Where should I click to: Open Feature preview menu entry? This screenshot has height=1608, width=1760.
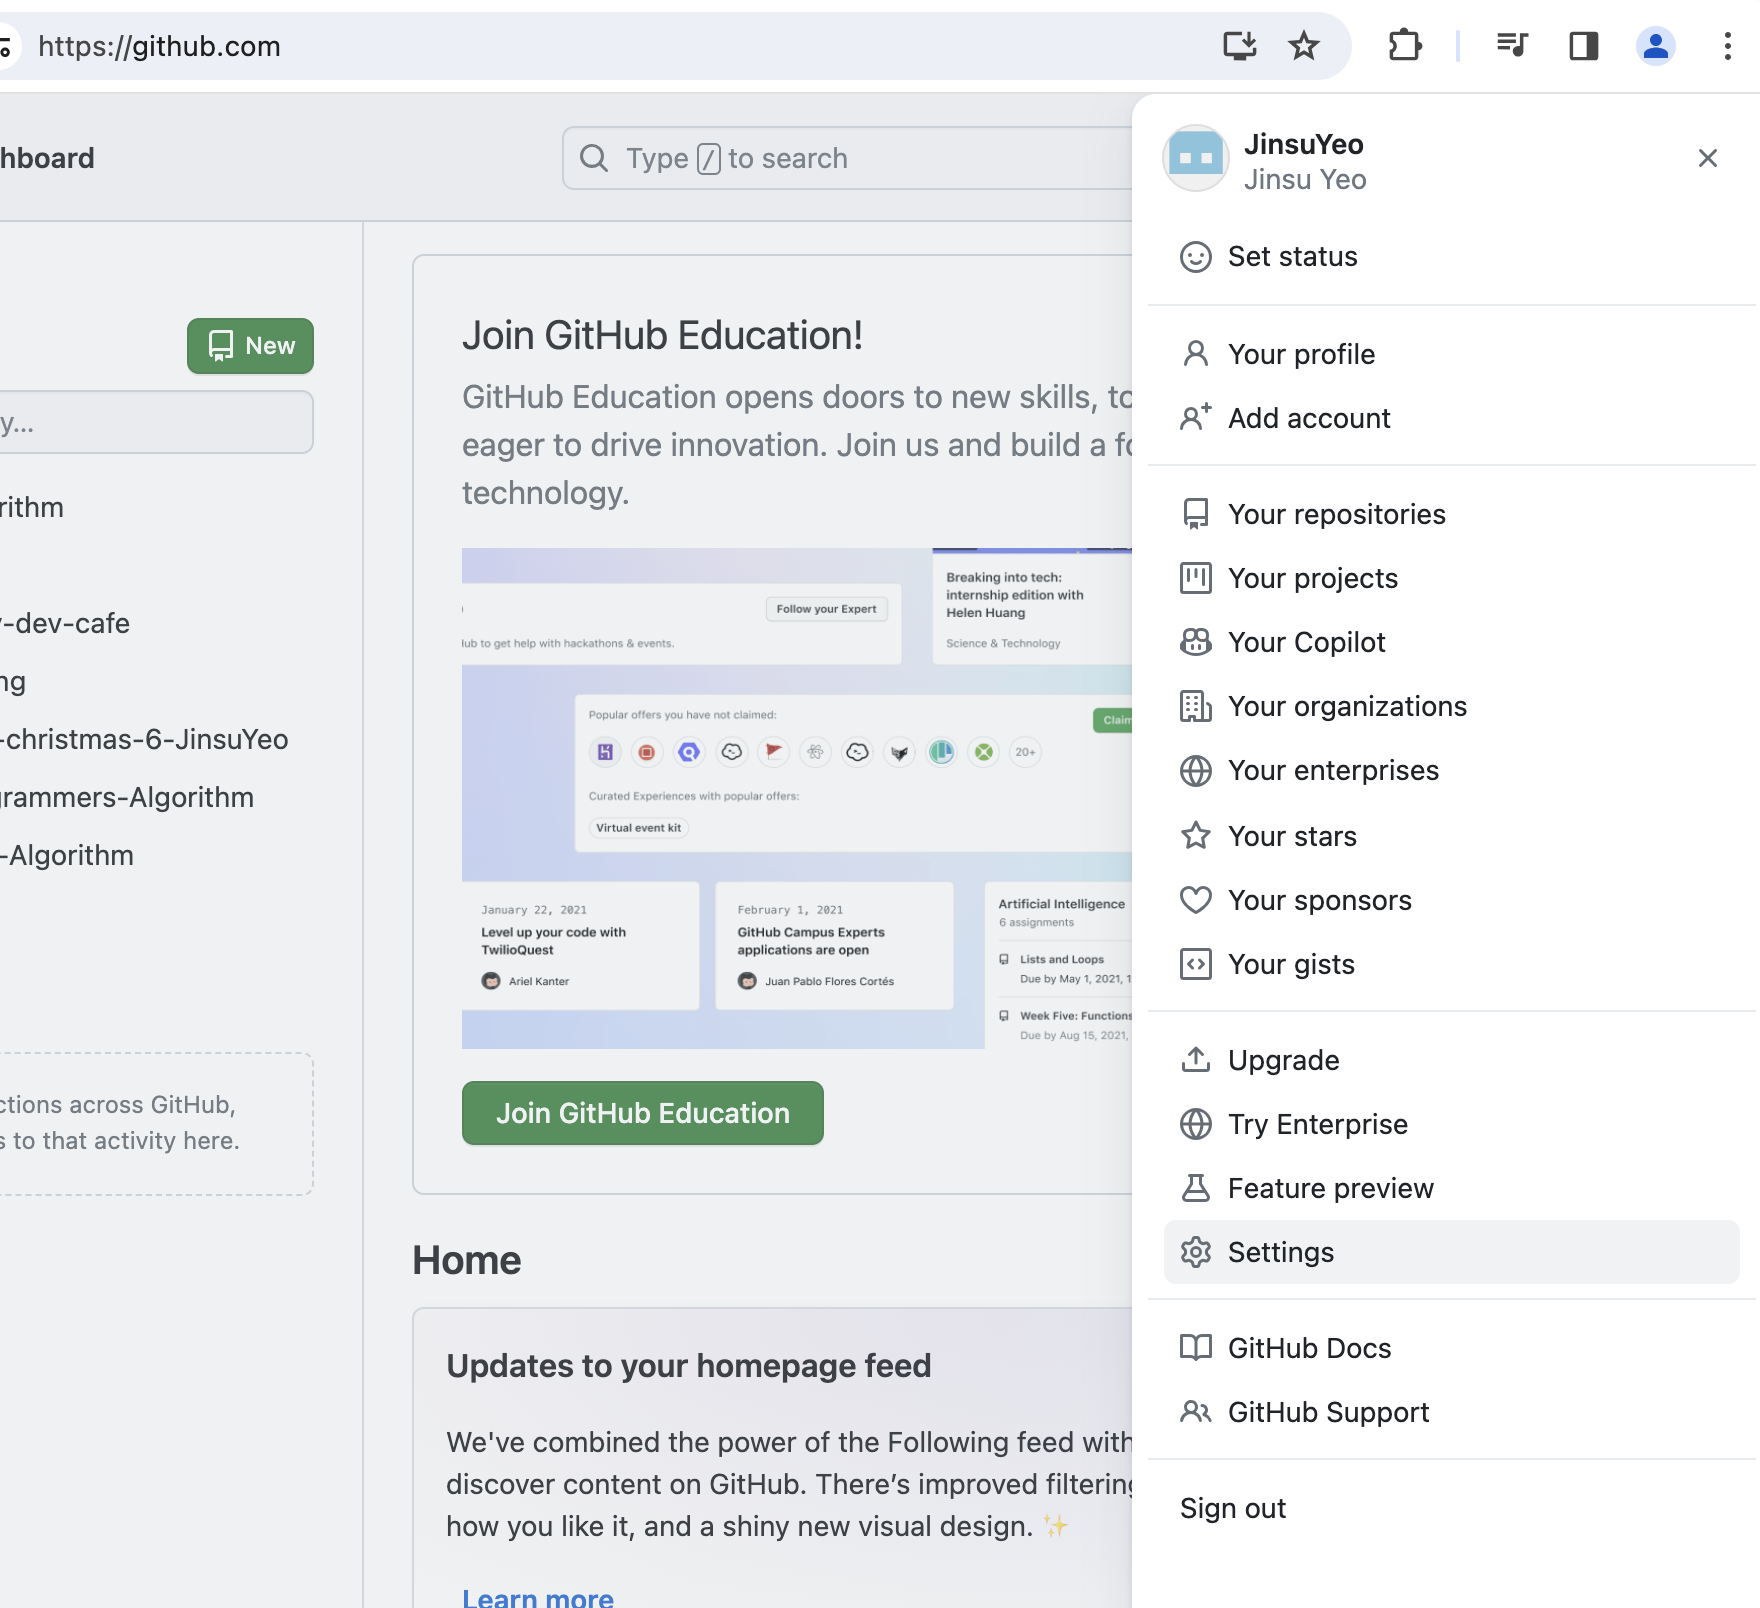tap(1451, 1188)
